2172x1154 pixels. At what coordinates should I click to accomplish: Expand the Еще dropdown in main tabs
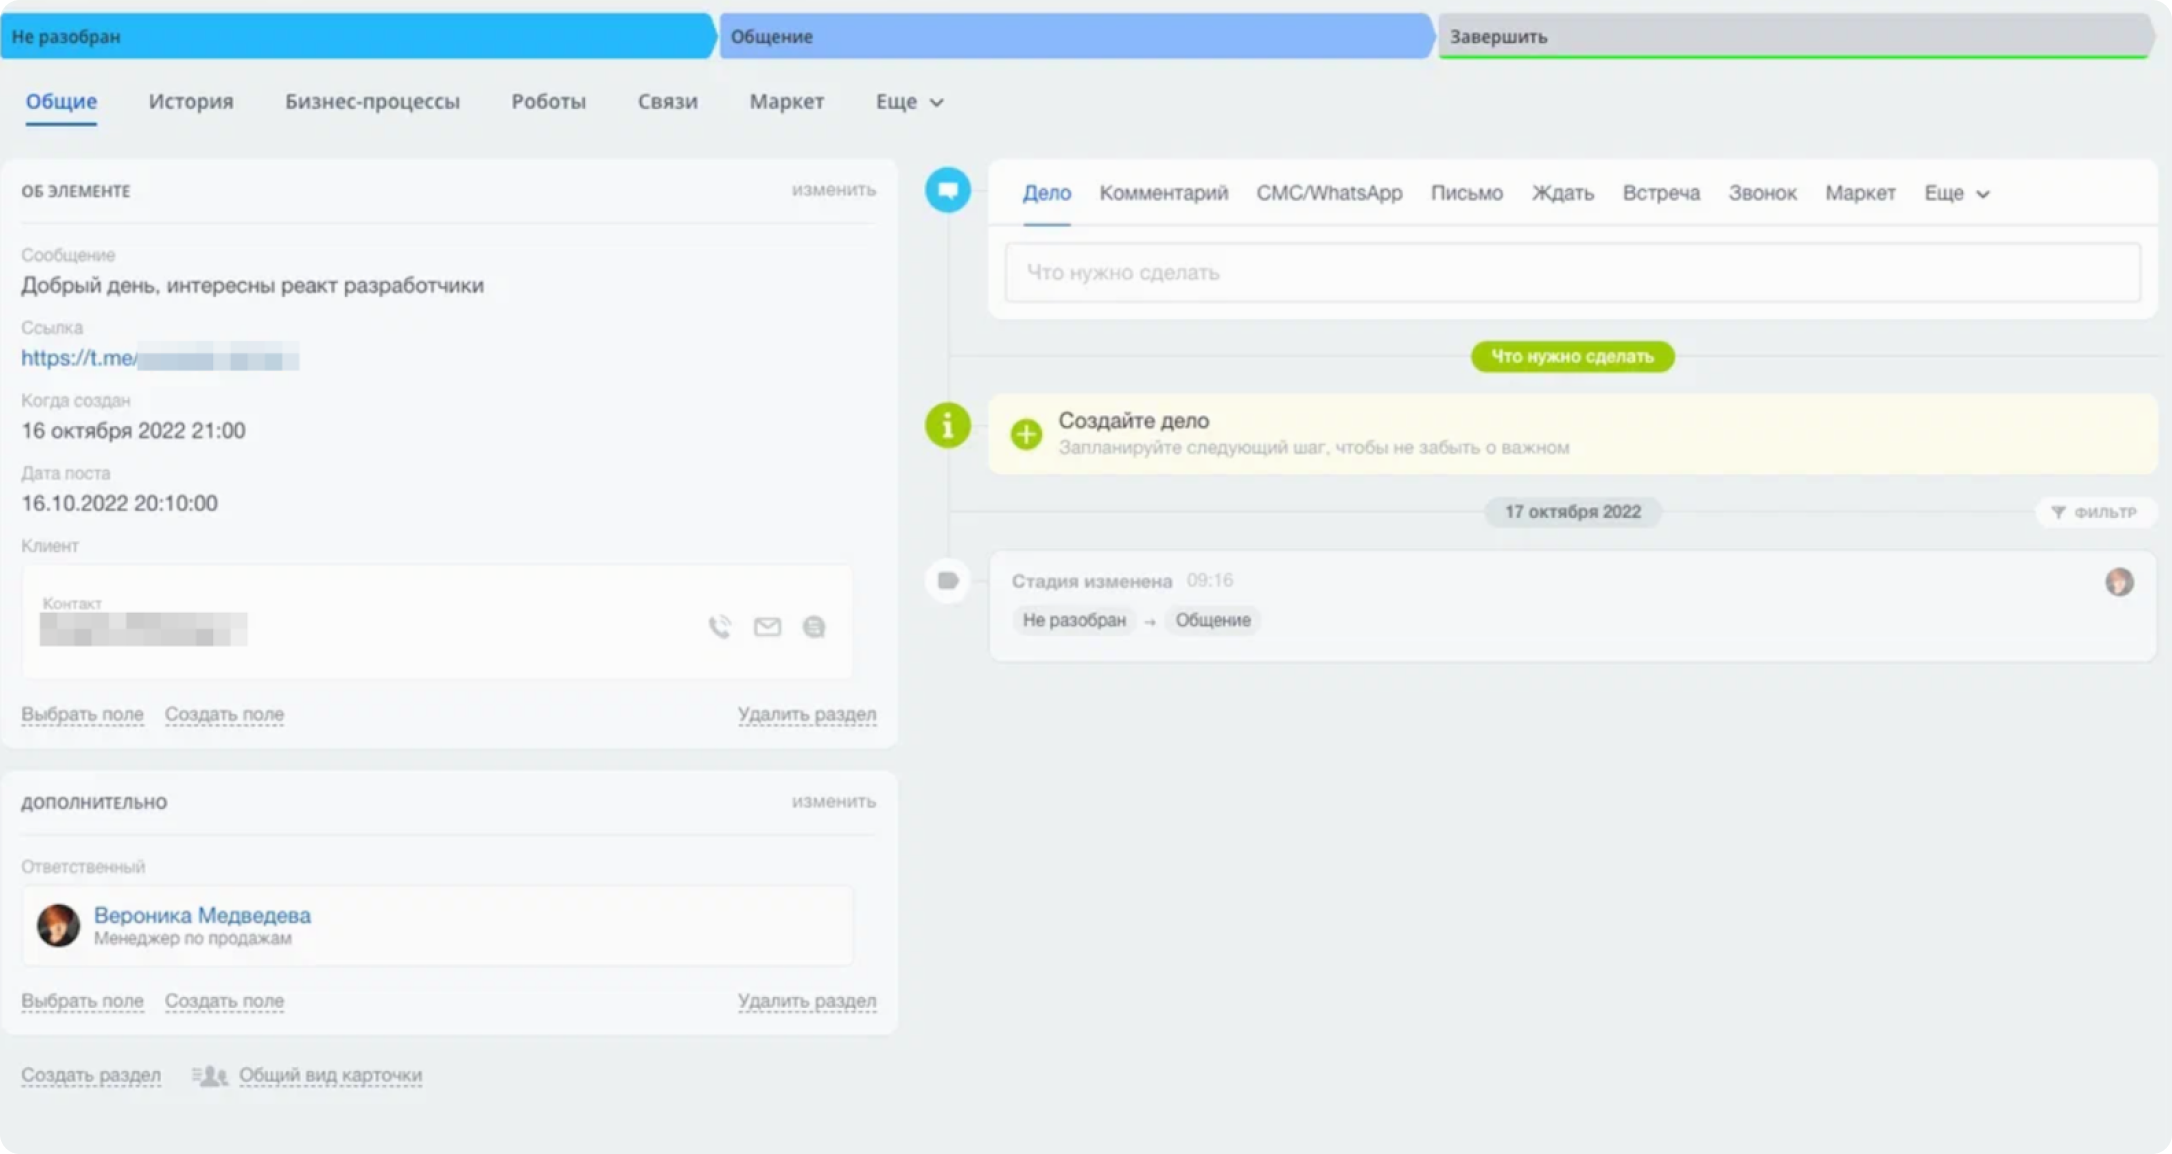(x=909, y=102)
